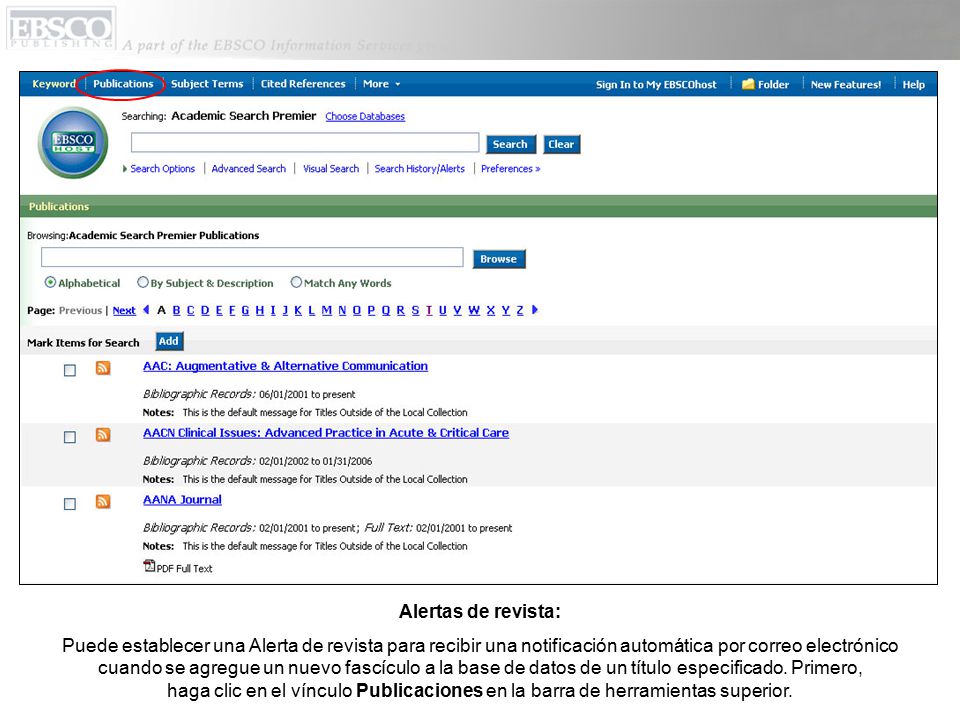
Task: Jump to letter H publications
Action: [260, 310]
